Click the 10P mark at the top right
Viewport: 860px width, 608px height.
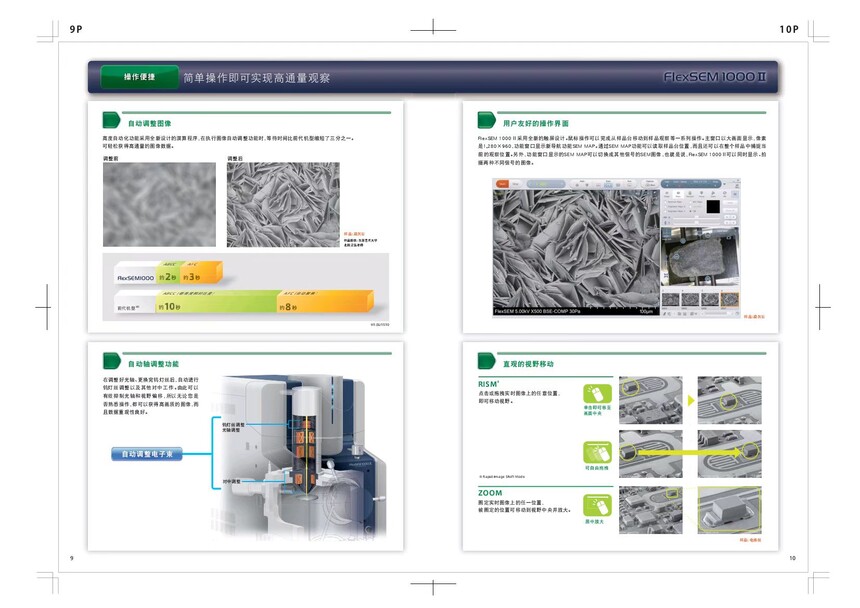point(789,29)
